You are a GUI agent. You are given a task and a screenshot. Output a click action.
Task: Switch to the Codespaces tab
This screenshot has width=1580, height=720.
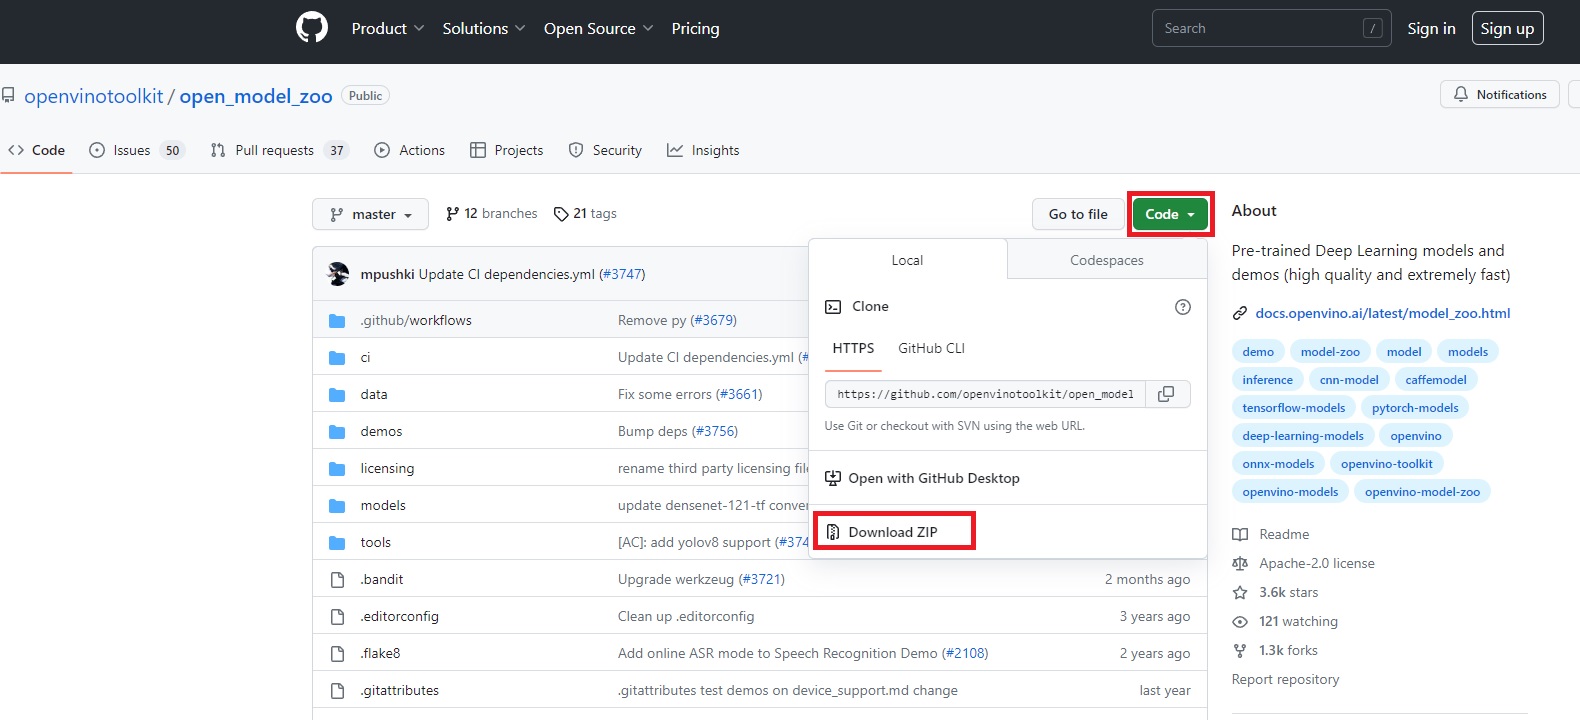point(1106,260)
